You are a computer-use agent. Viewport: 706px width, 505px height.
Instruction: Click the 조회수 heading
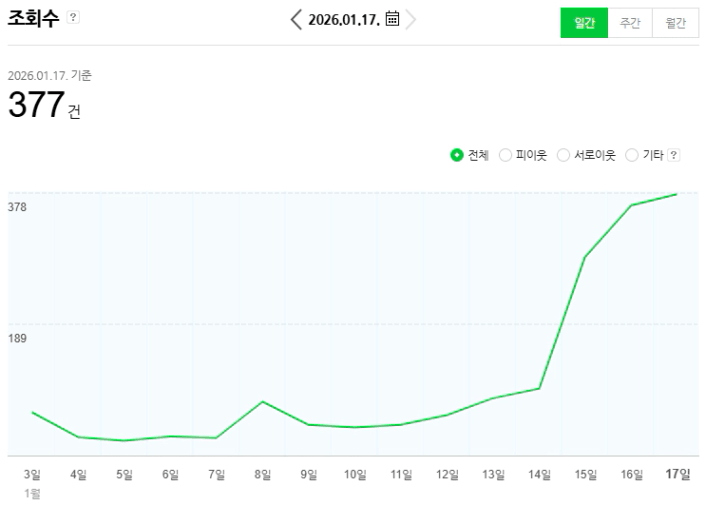click(x=33, y=19)
